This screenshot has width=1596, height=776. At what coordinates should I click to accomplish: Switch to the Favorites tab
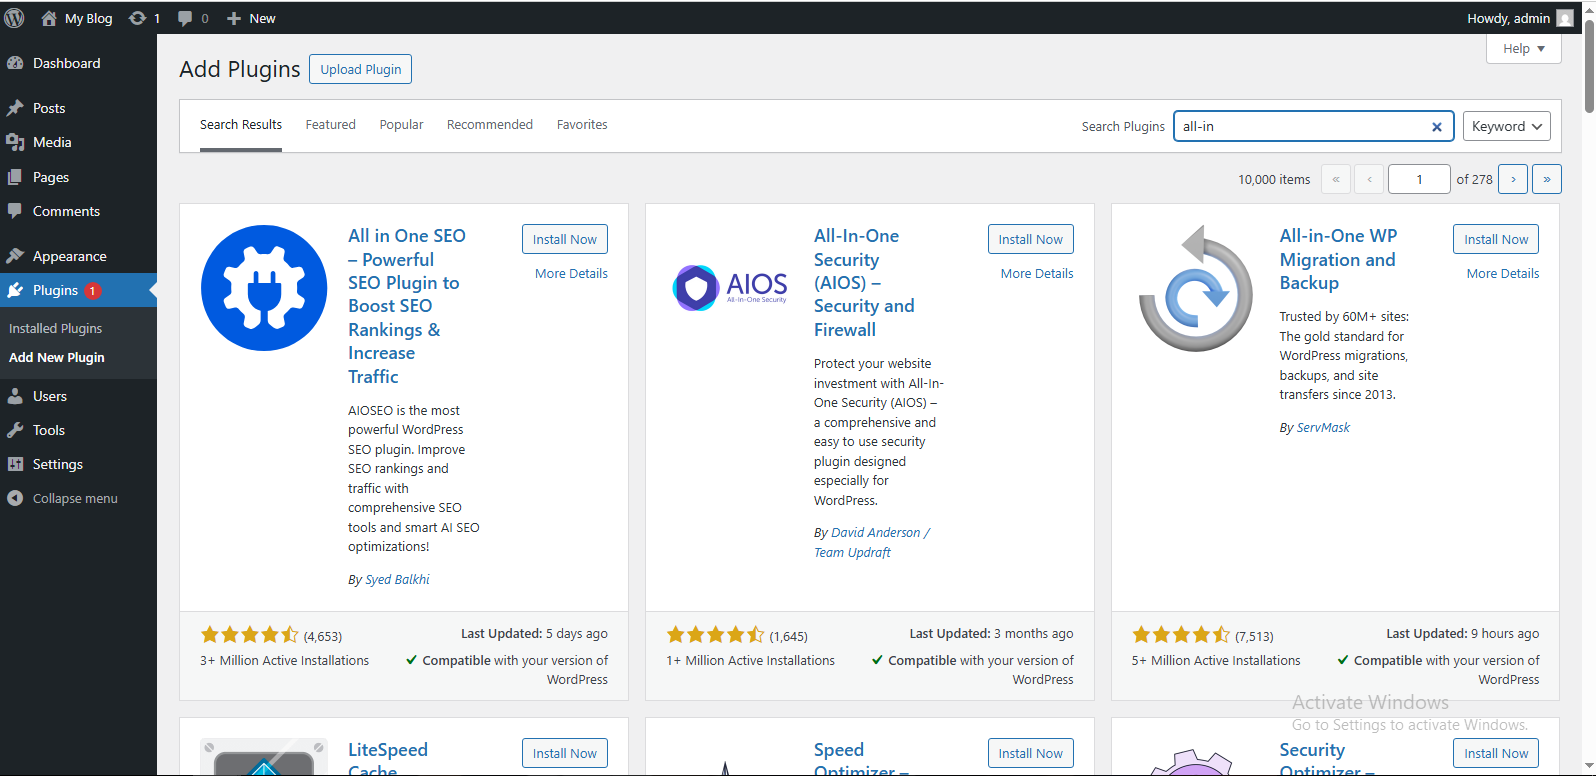(x=582, y=125)
